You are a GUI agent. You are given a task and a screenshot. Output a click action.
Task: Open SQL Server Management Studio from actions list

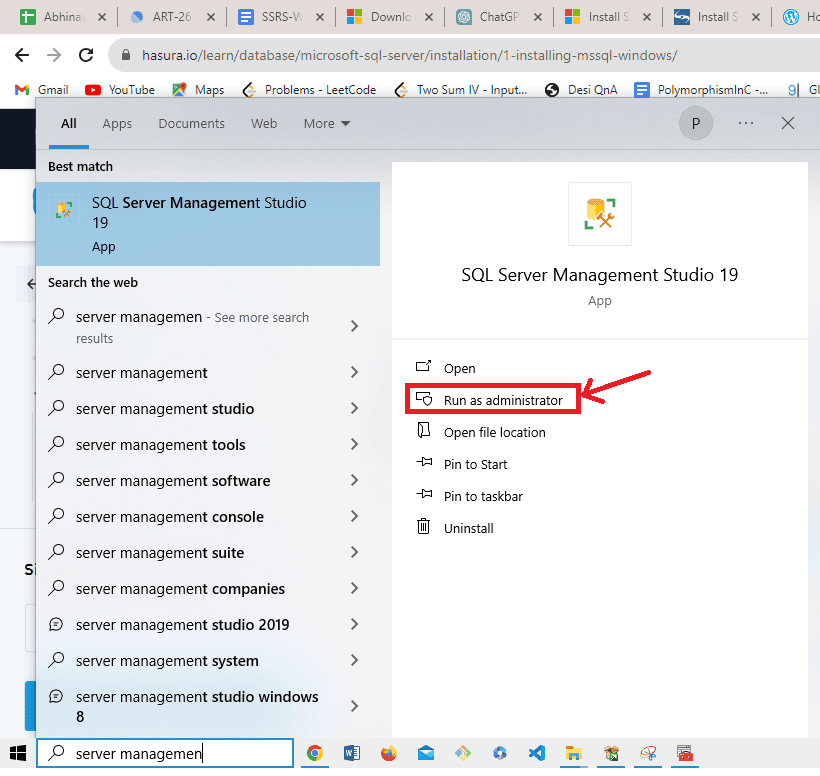coord(459,368)
